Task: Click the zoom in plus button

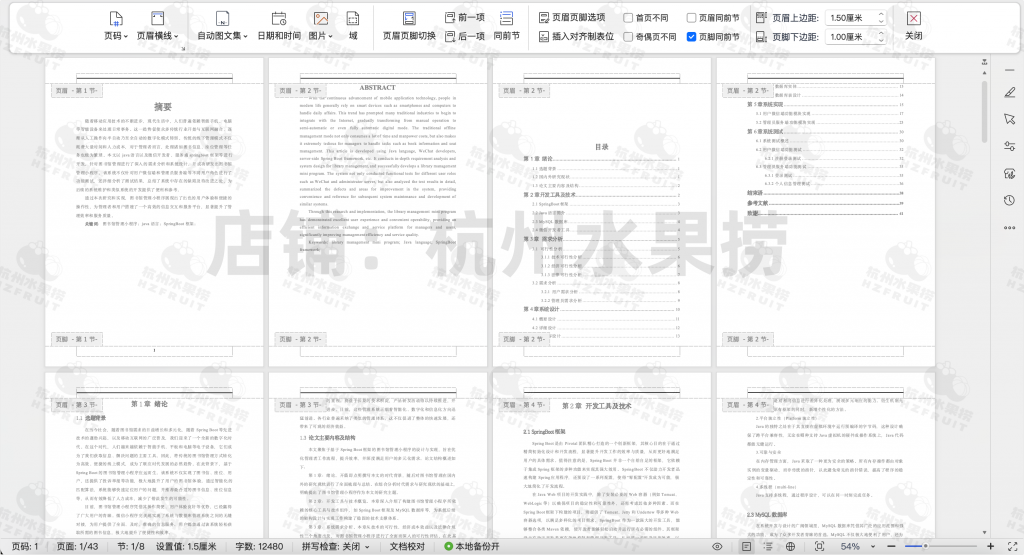Action: (991, 547)
